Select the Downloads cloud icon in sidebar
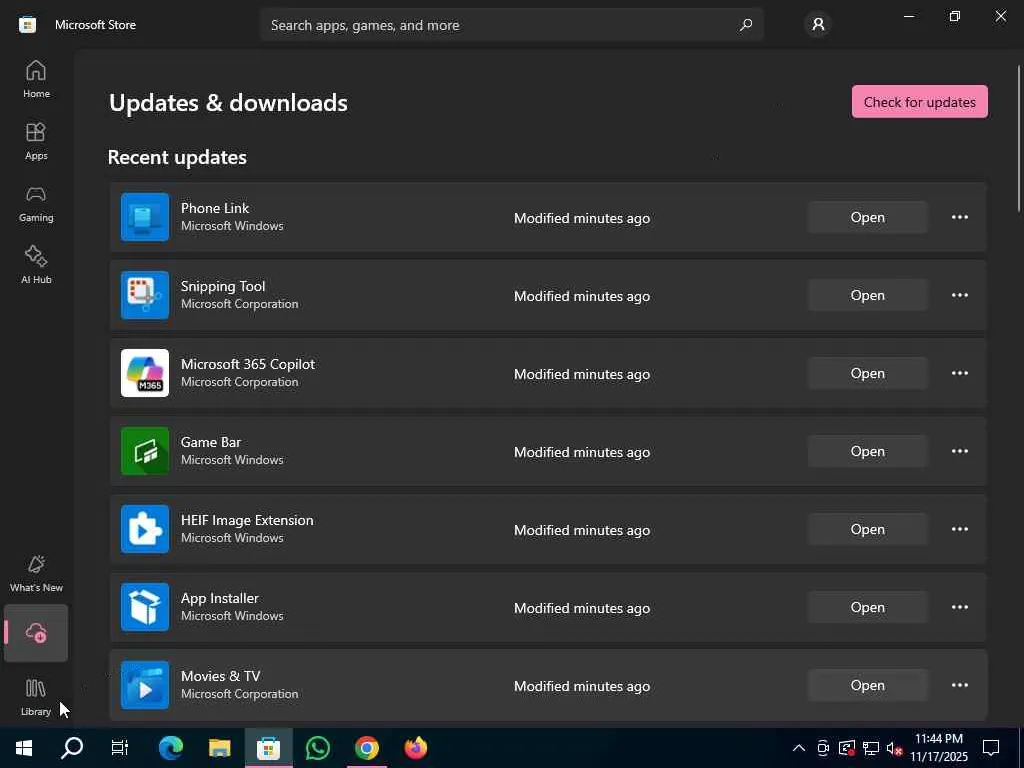 (x=36, y=633)
